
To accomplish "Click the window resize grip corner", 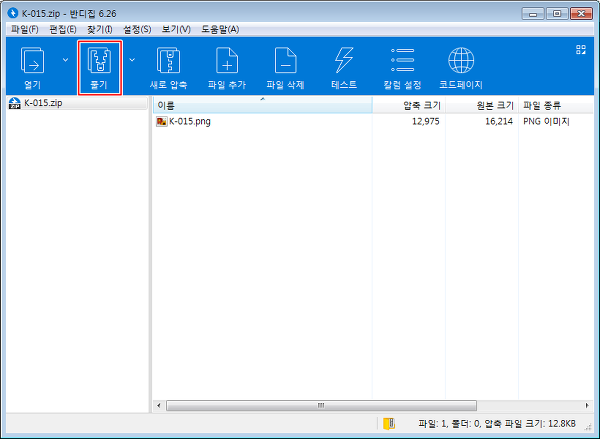I will pos(589,426).
